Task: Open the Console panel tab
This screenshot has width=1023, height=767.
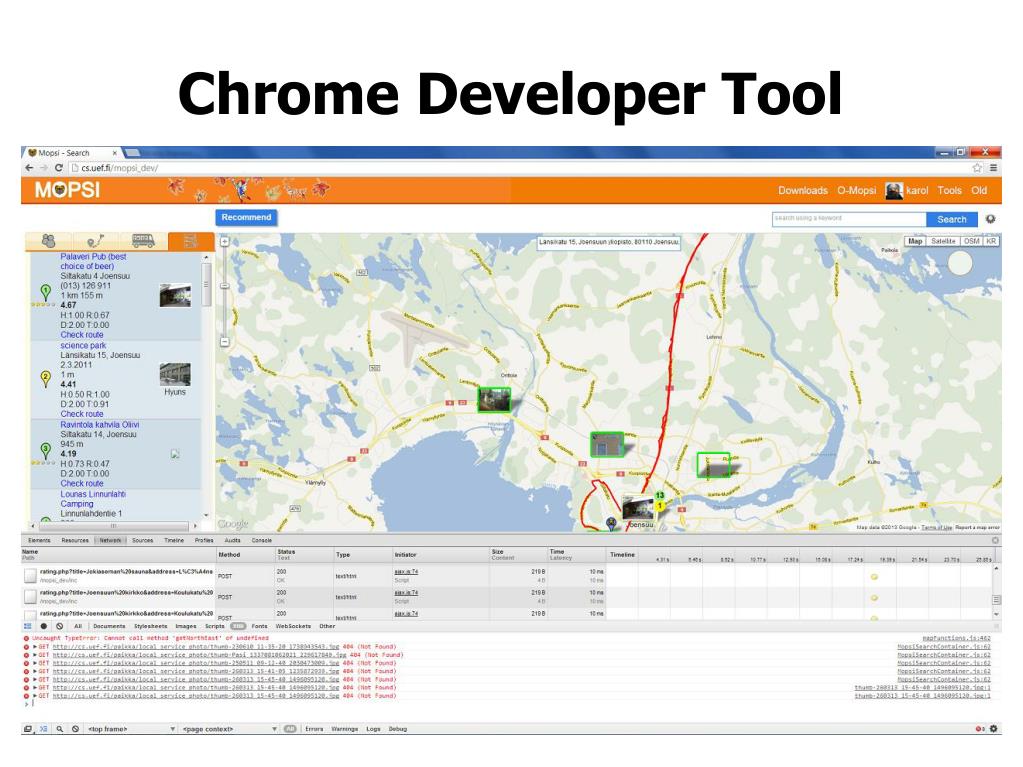Action: 262,541
